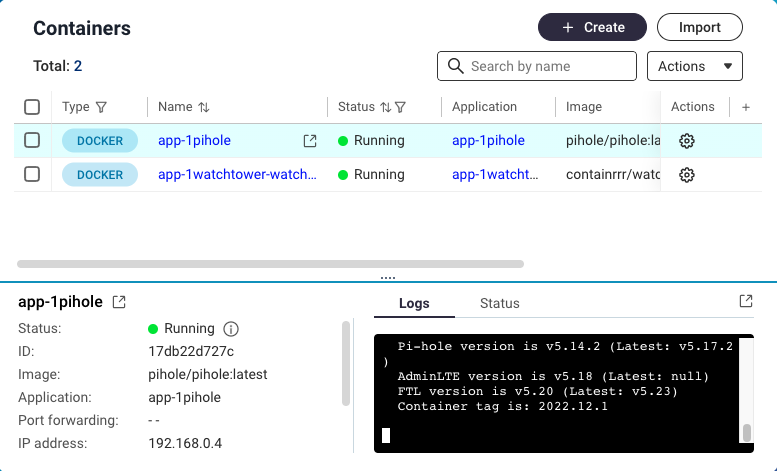Click the Actions column header
Image resolution: width=777 pixels, height=471 pixels.
692,107
